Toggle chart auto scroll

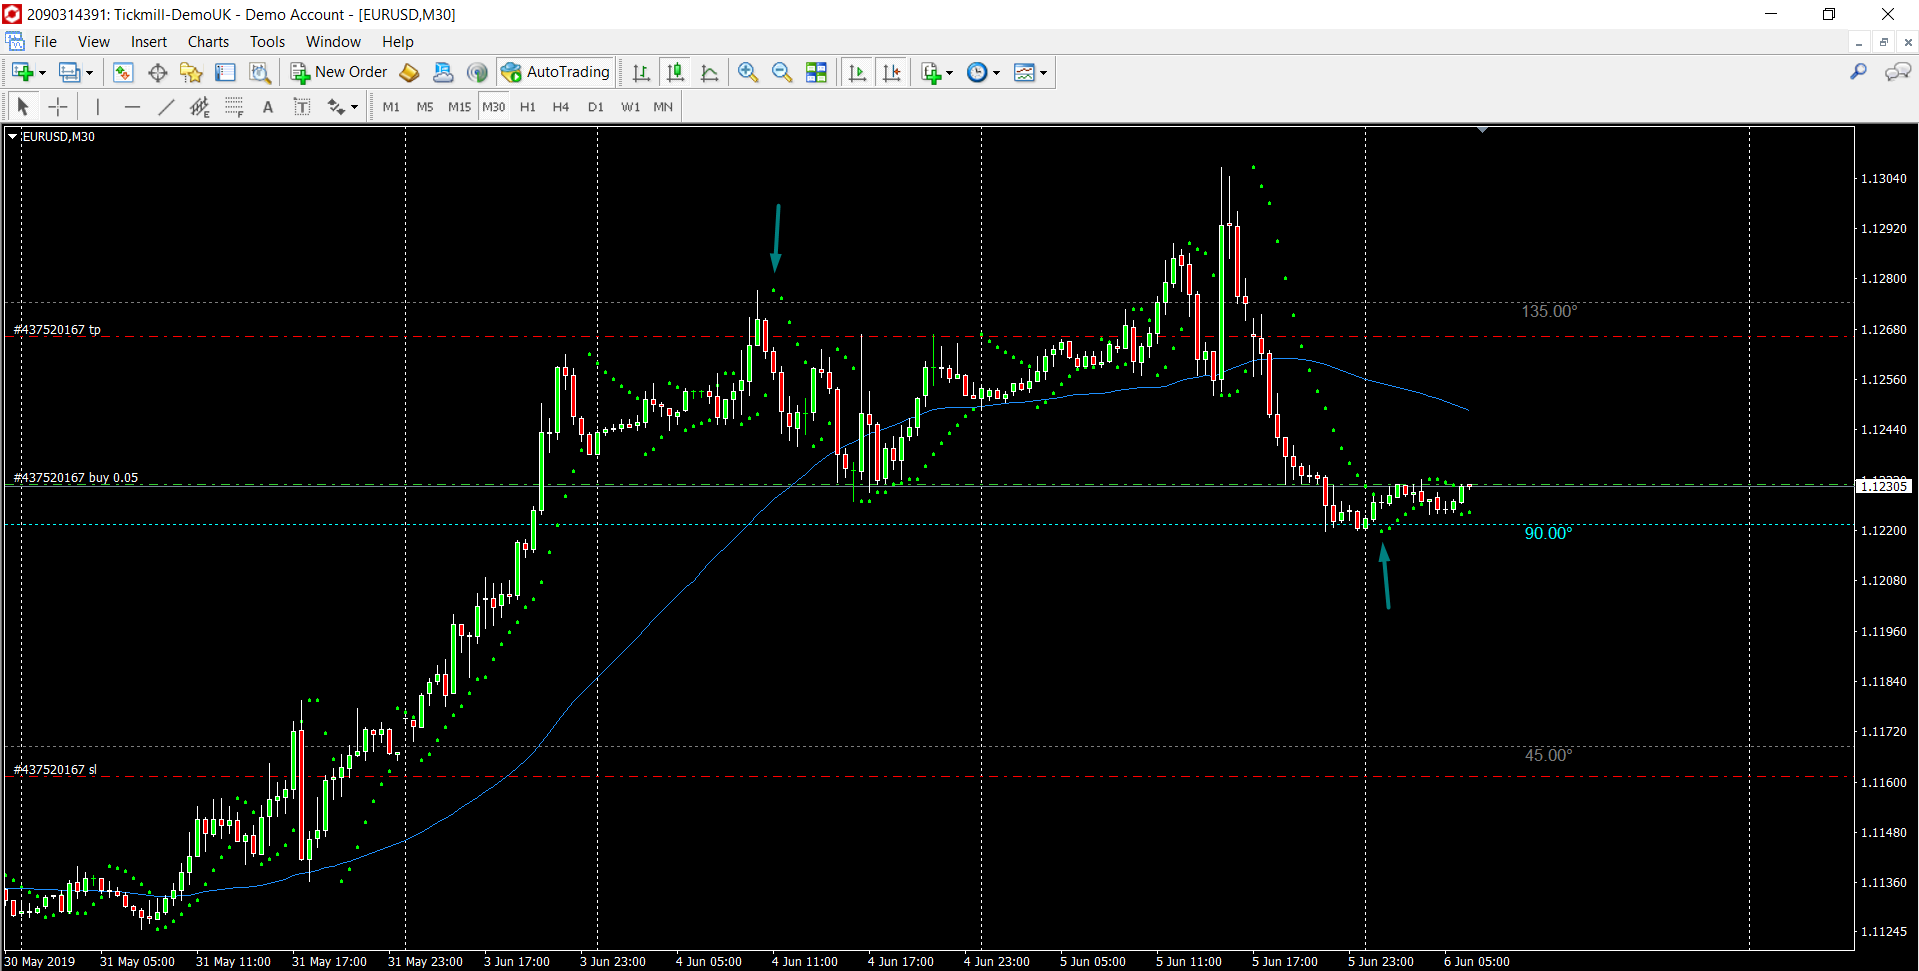pos(857,72)
